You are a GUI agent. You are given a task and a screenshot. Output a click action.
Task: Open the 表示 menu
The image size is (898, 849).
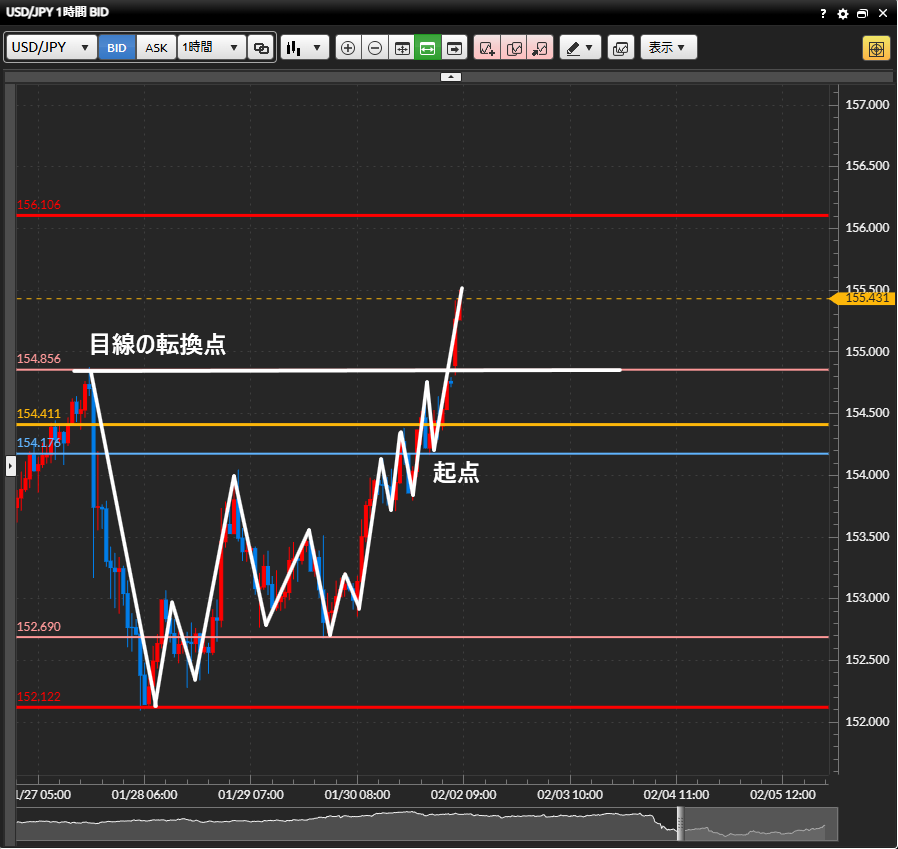tap(668, 48)
